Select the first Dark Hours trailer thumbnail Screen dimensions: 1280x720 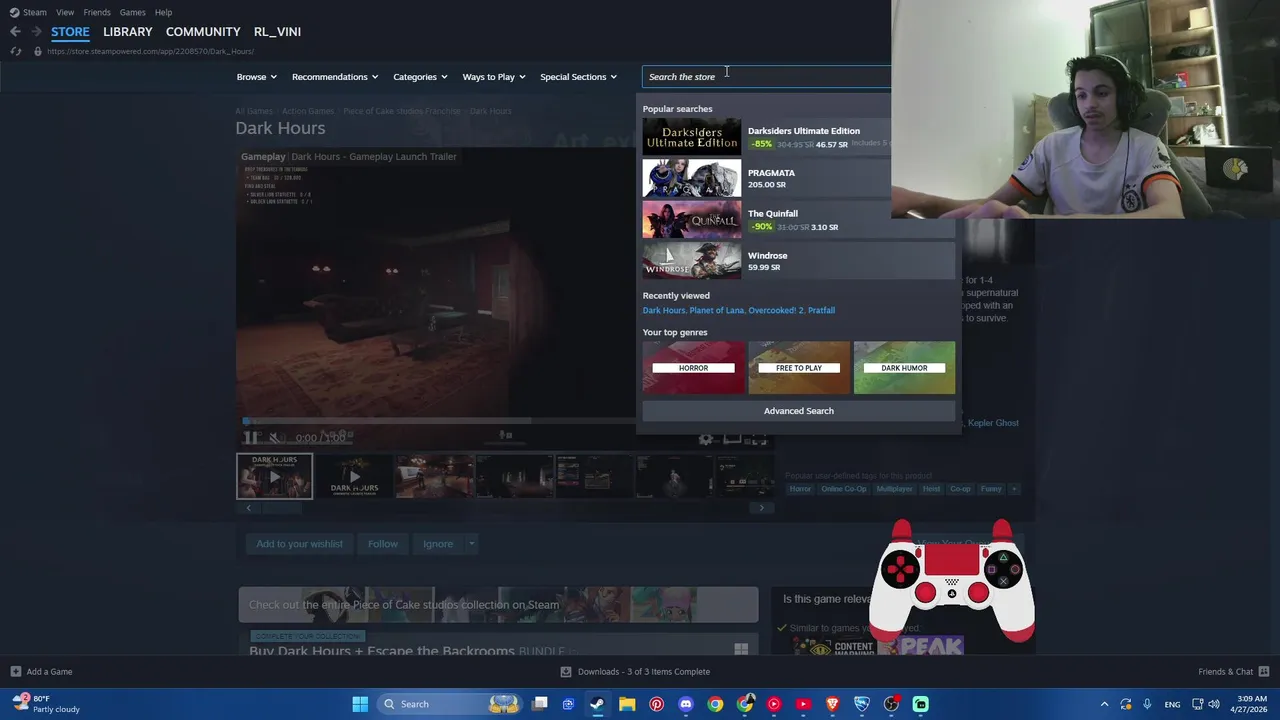coord(274,476)
